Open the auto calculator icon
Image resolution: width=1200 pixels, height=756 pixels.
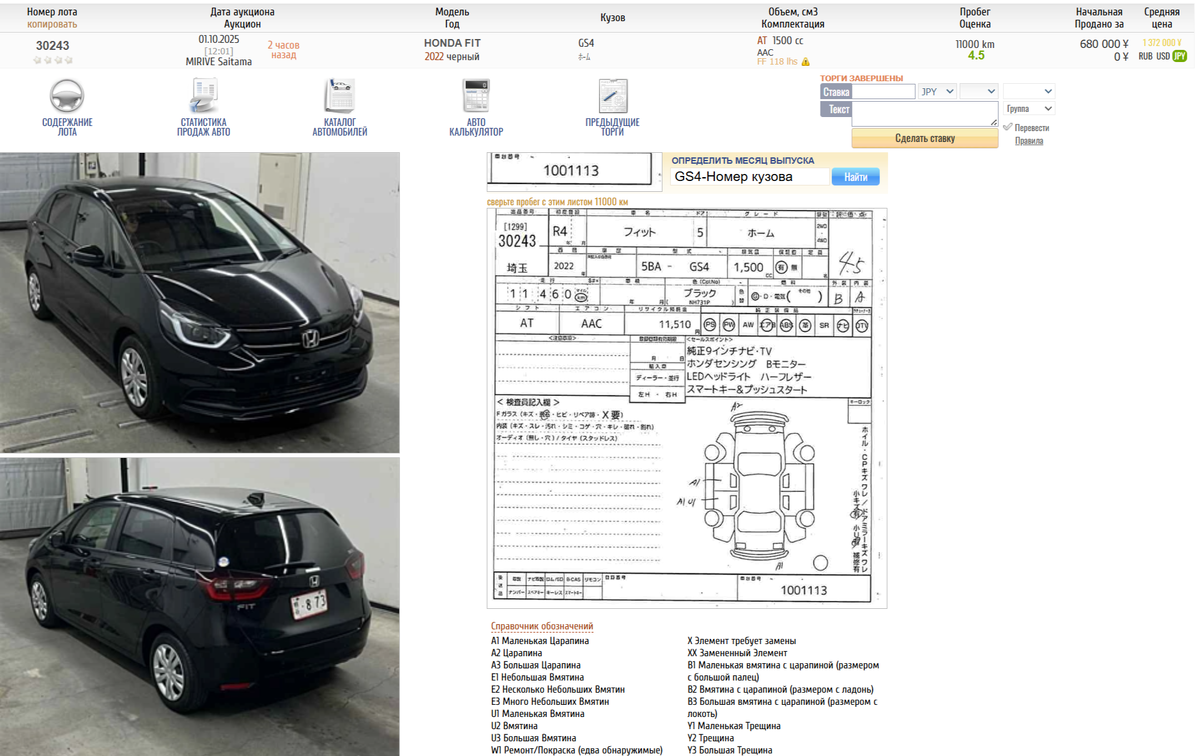pyautogui.click(x=475, y=96)
